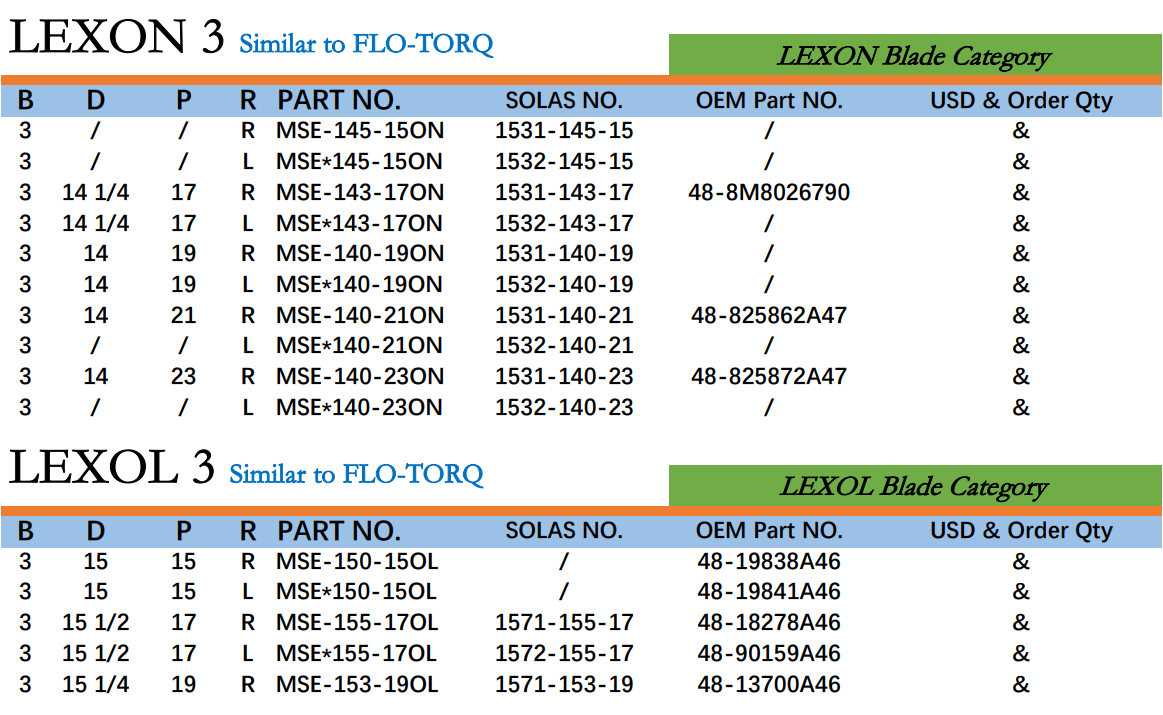Select the LEXON Blade Category green banner
The height and width of the screenshot is (715, 1163).
(x=915, y=55)
